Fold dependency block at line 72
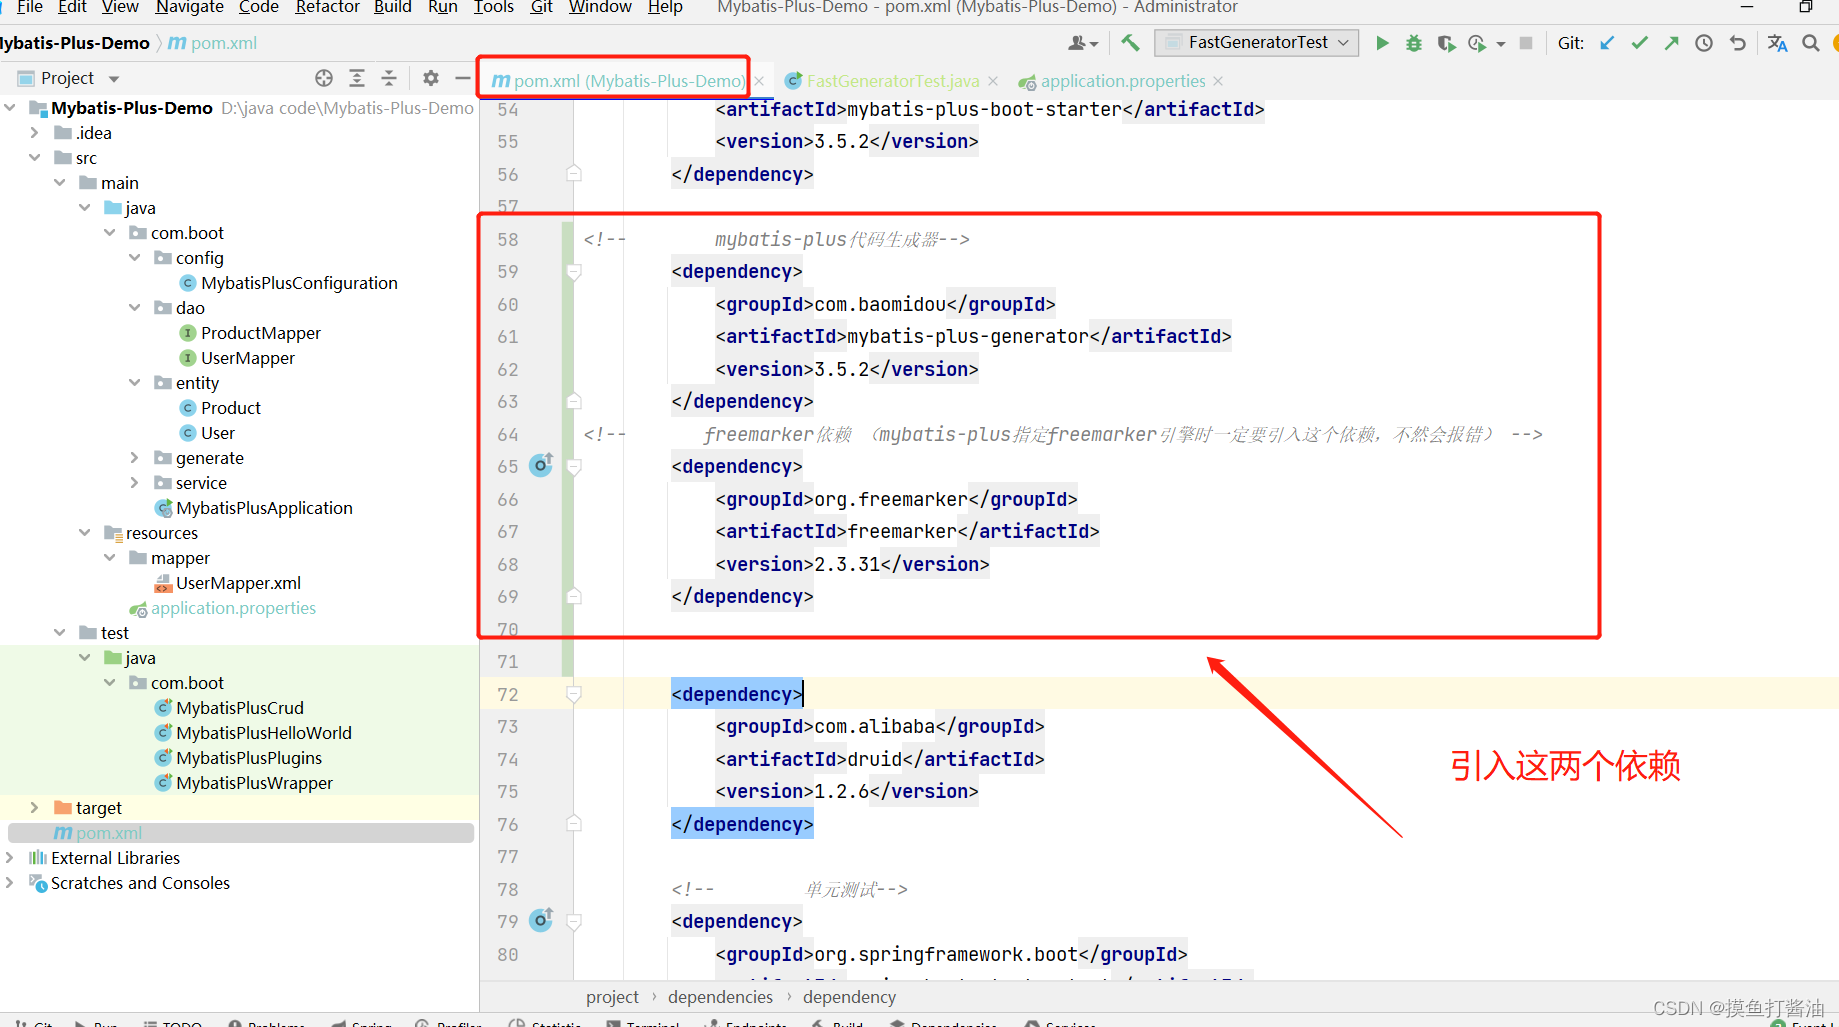This screenshot has width=1839, height=1027. tap(574, 694)
